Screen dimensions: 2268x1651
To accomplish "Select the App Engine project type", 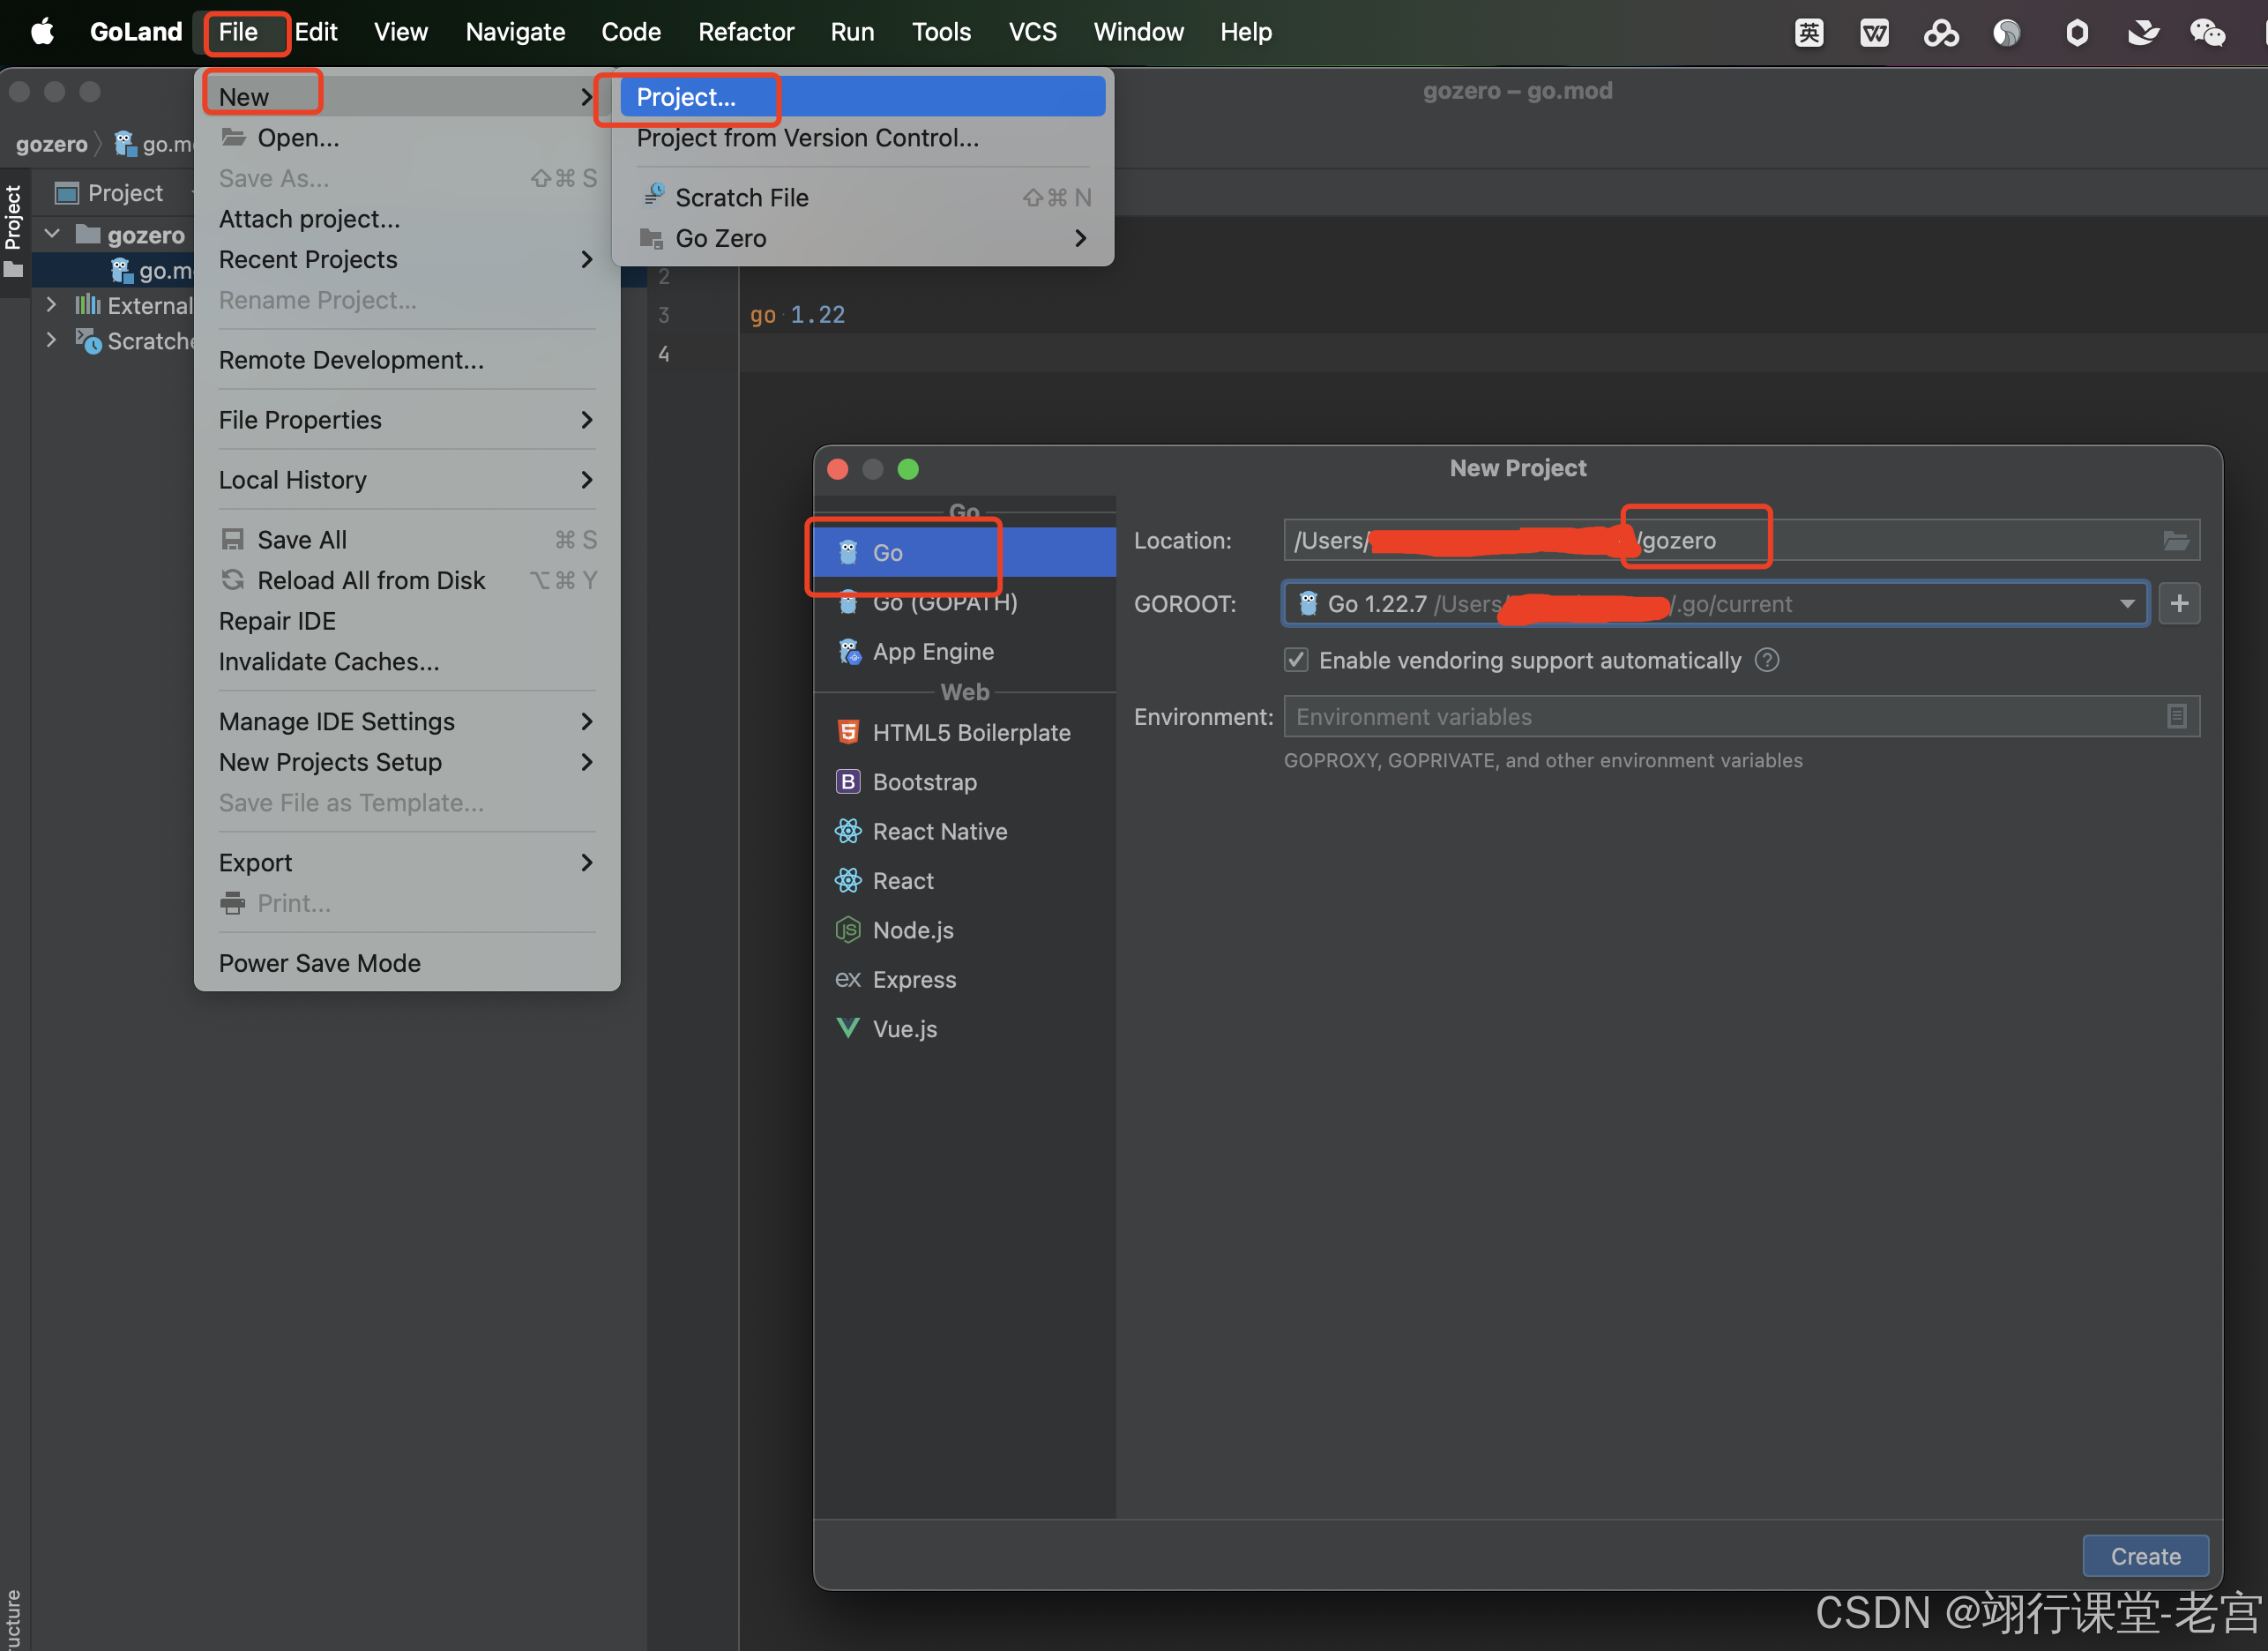I will [964, 651].
